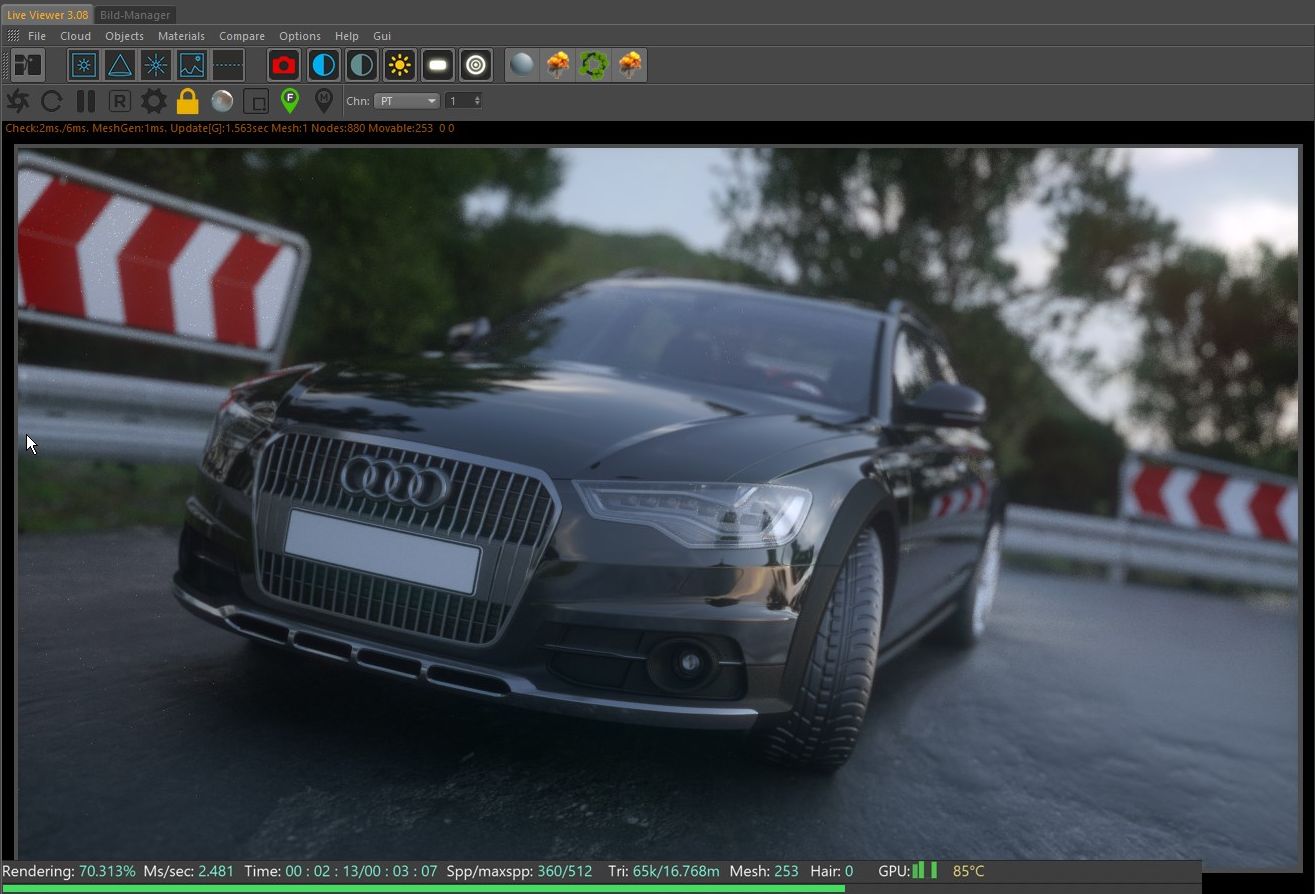
Task: Click the grey sphere material icon
Action: [x=522, y=66]
